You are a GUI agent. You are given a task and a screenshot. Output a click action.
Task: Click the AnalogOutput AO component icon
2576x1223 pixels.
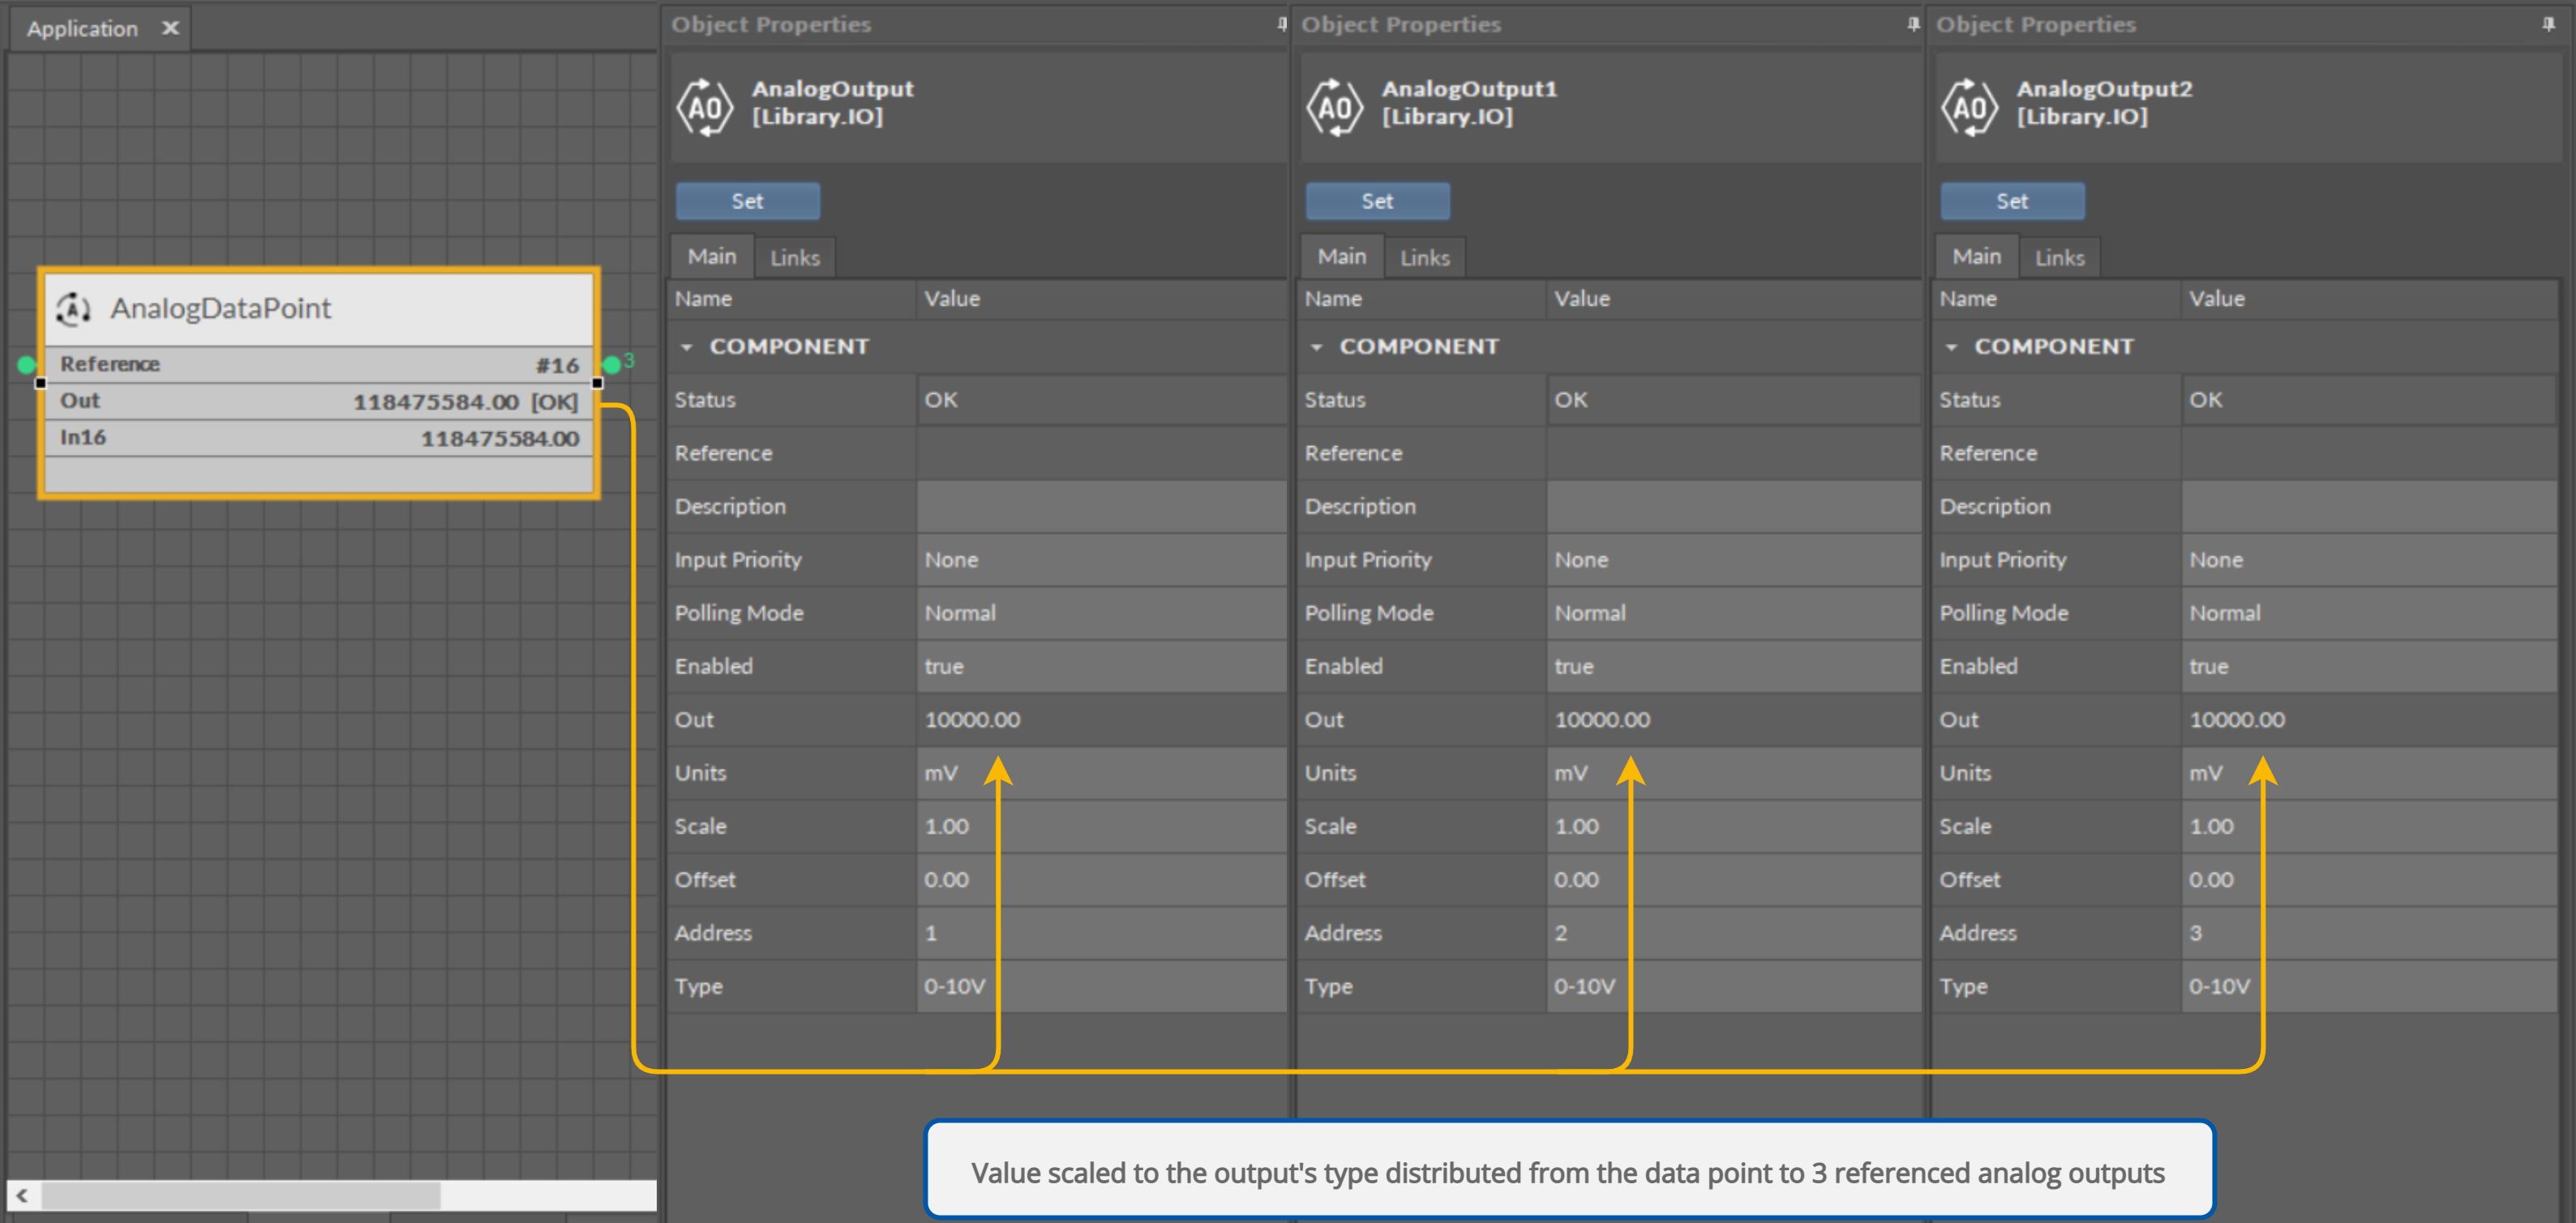point(706,107)
